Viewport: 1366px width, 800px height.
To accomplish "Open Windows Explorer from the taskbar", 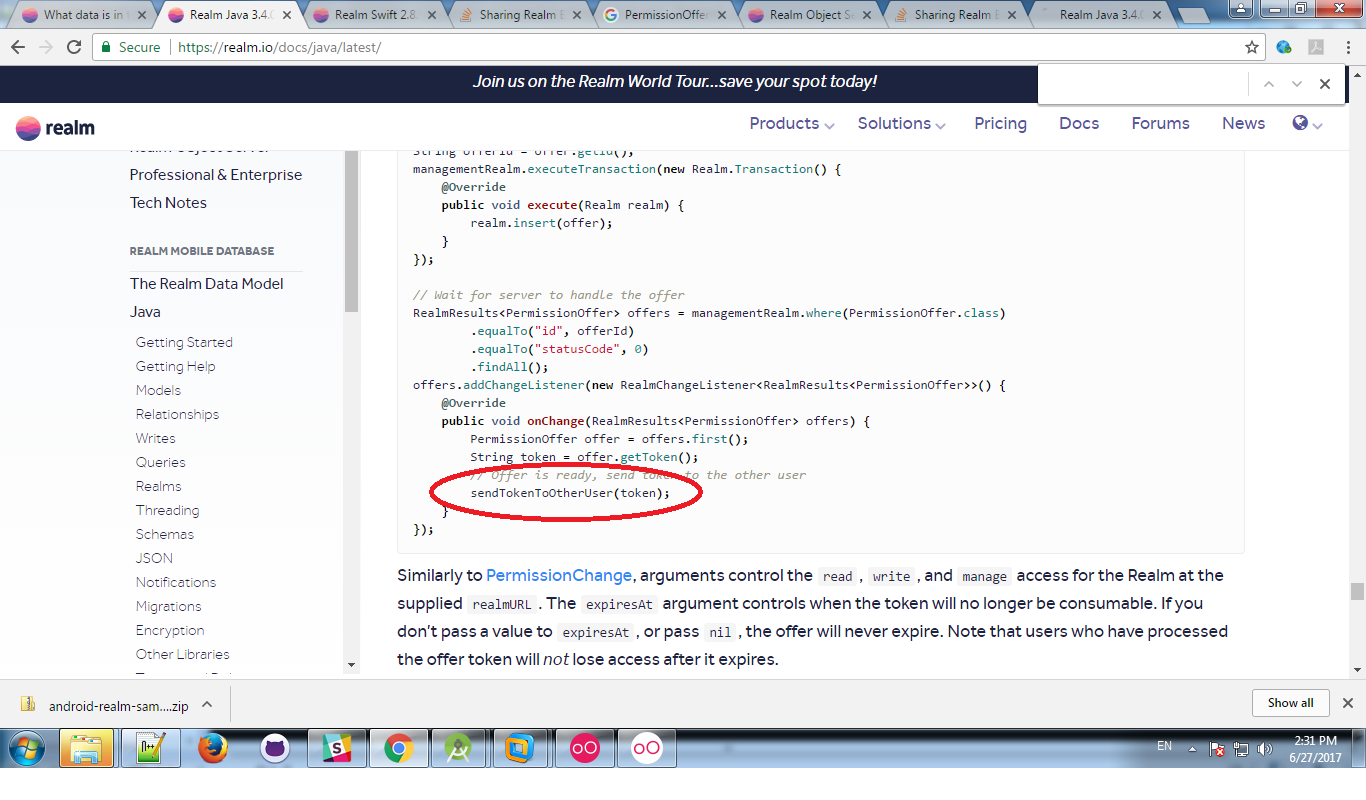I will click(86, 748).
